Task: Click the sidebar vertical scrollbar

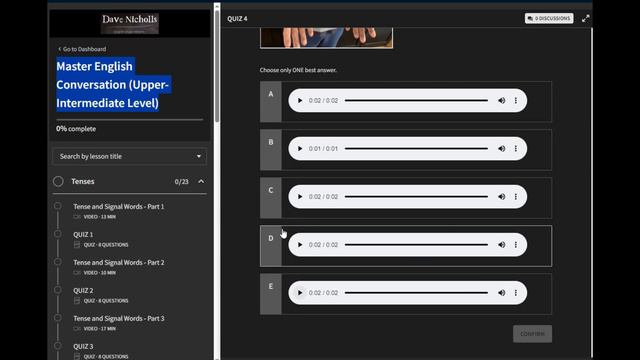Action: 217,65
